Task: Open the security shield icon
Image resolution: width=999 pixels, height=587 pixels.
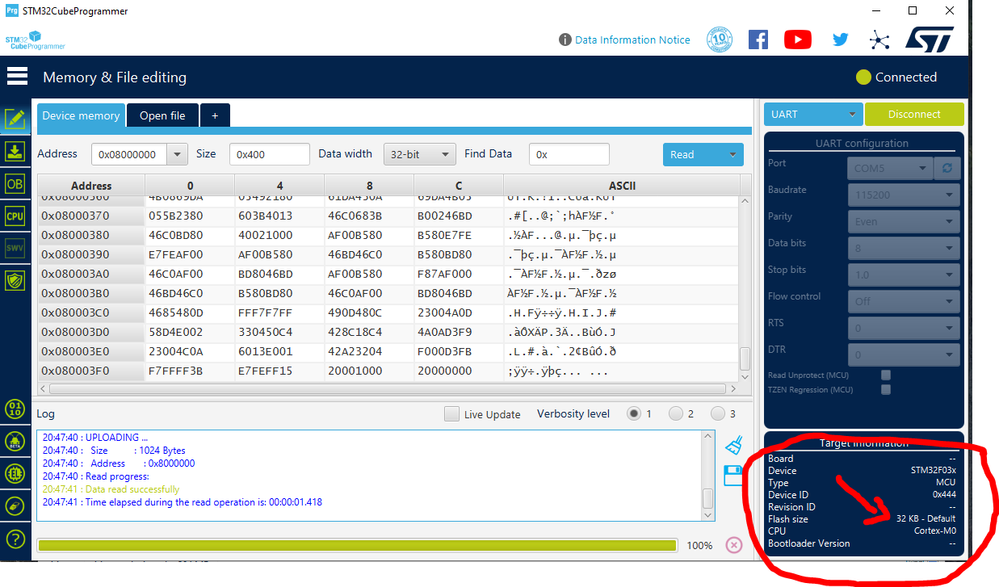Action: [x=15, y=280]
